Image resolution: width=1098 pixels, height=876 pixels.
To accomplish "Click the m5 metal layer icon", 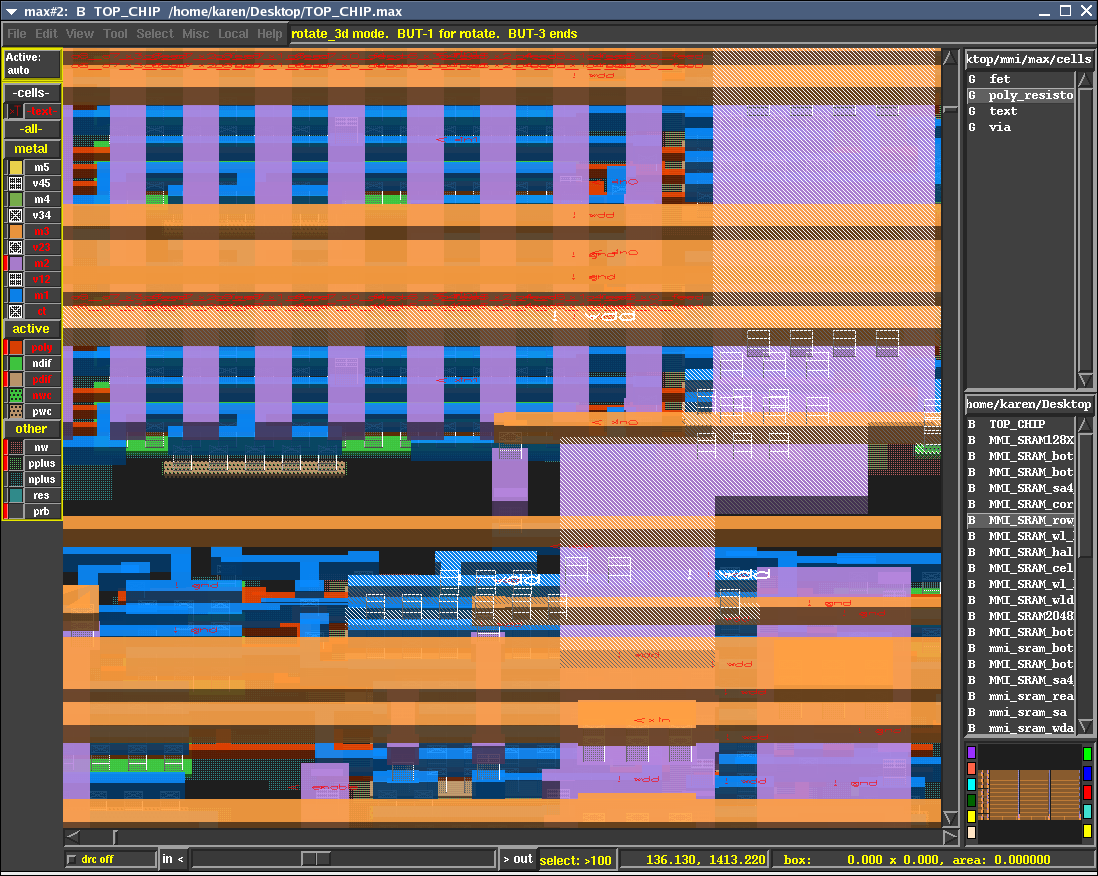I will [15, 168].
